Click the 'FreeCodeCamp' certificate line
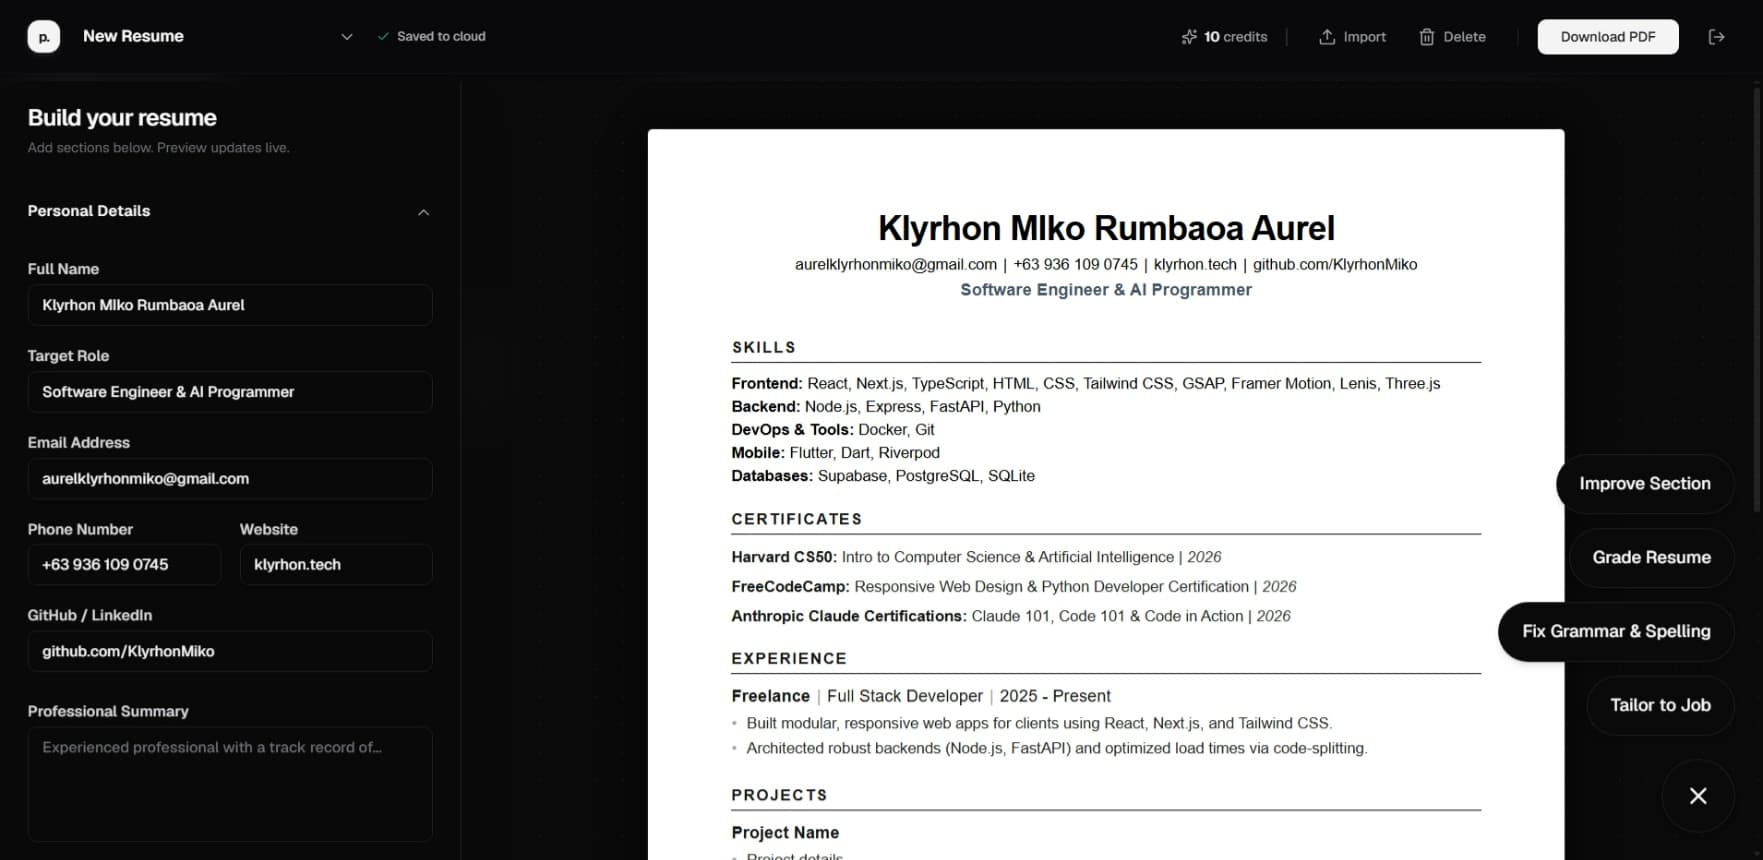This screenshot has width=1763, height=860. [x=1014, y=587]
